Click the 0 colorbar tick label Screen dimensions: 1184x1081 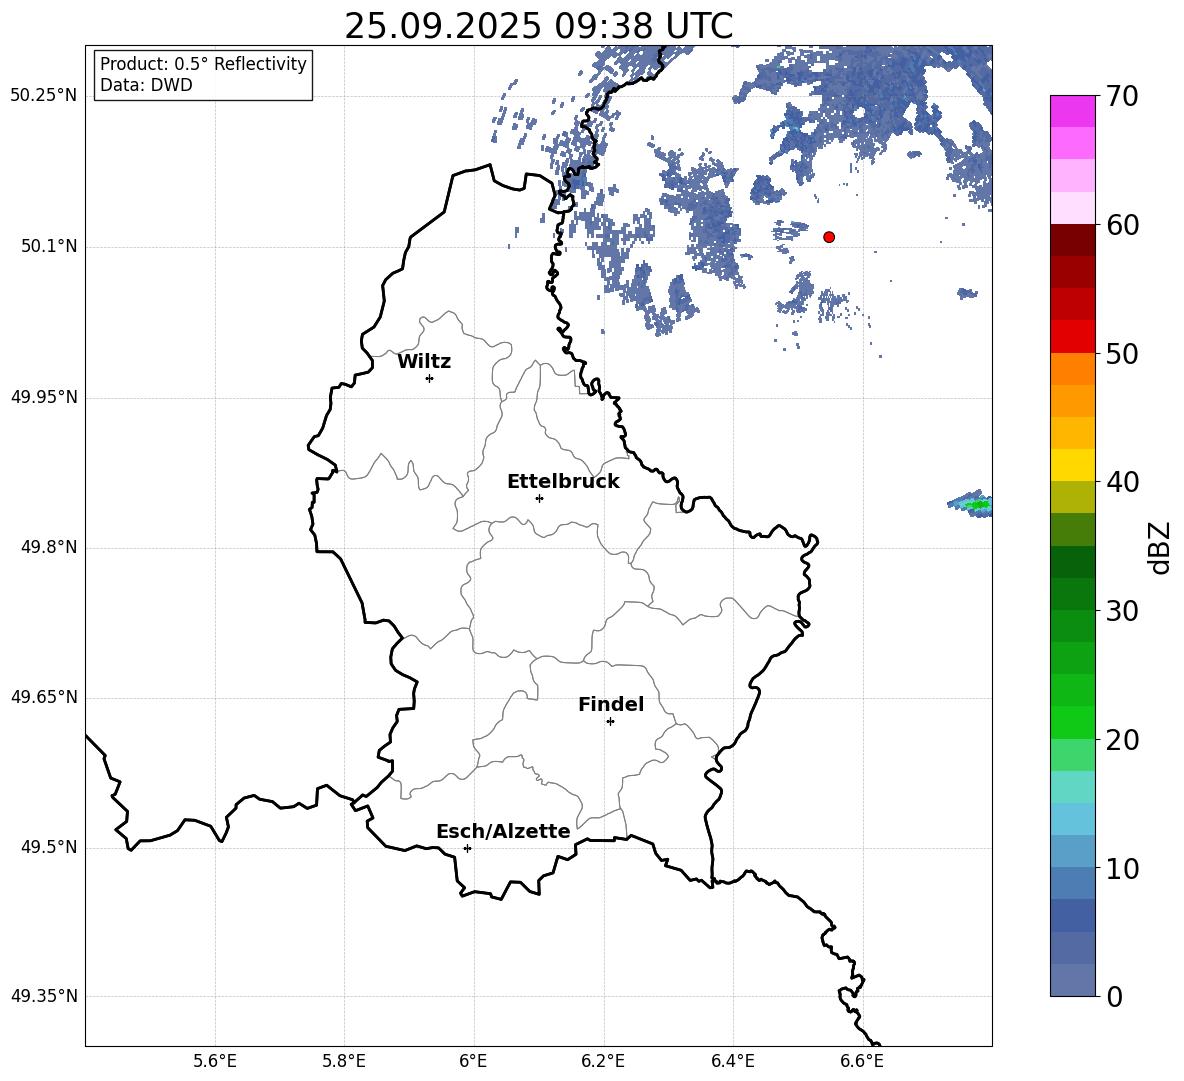(1114, 996)
